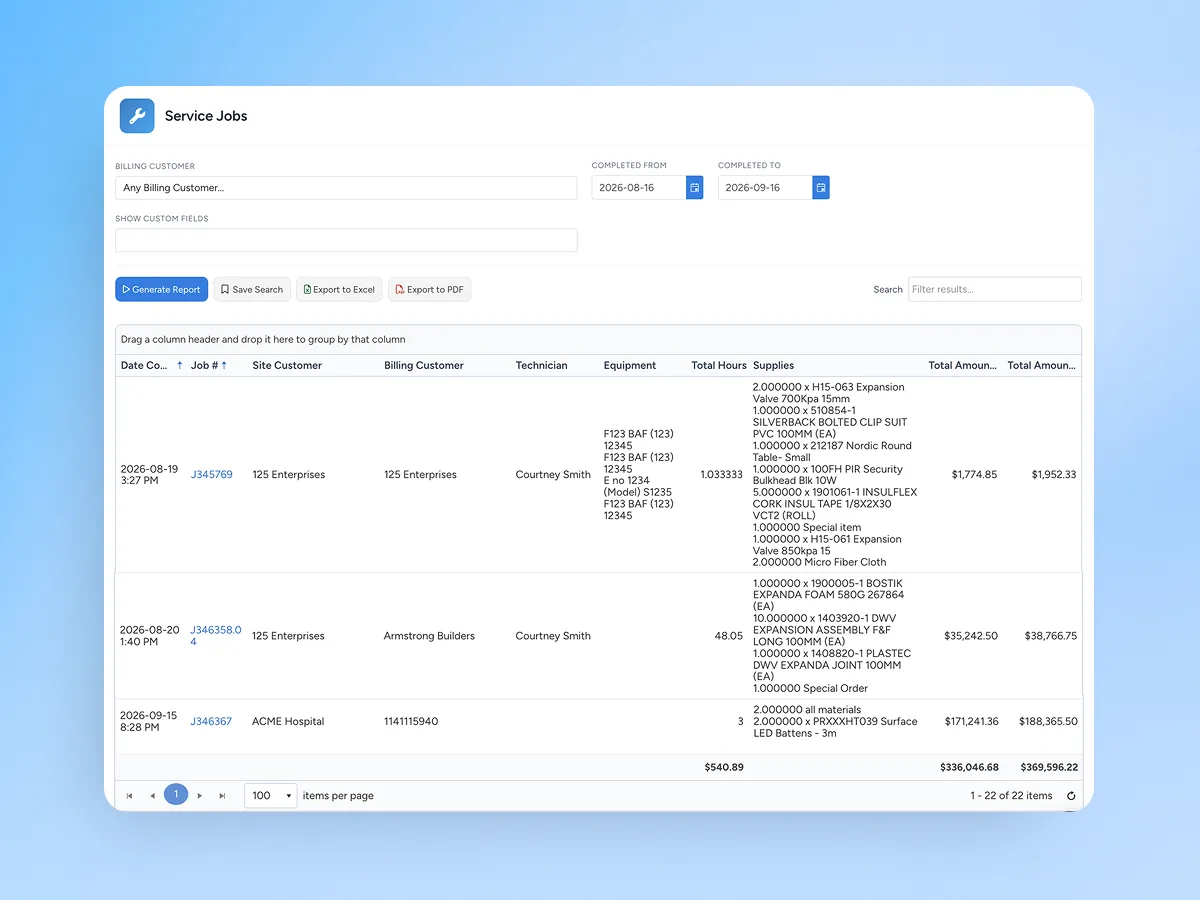Click the 2026-08-20 1:40 PM date cell

pyautogui.click(x=150, y=636)
